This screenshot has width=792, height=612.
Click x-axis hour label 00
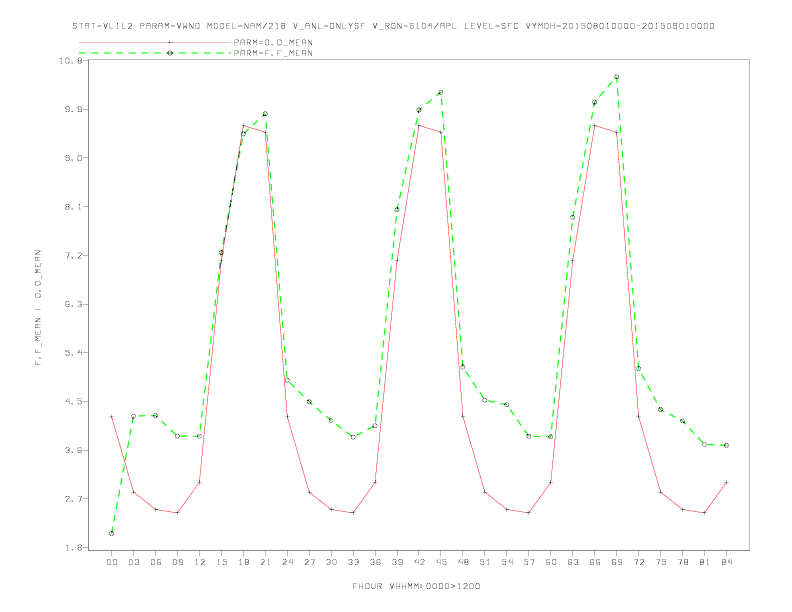coord(112,562)
